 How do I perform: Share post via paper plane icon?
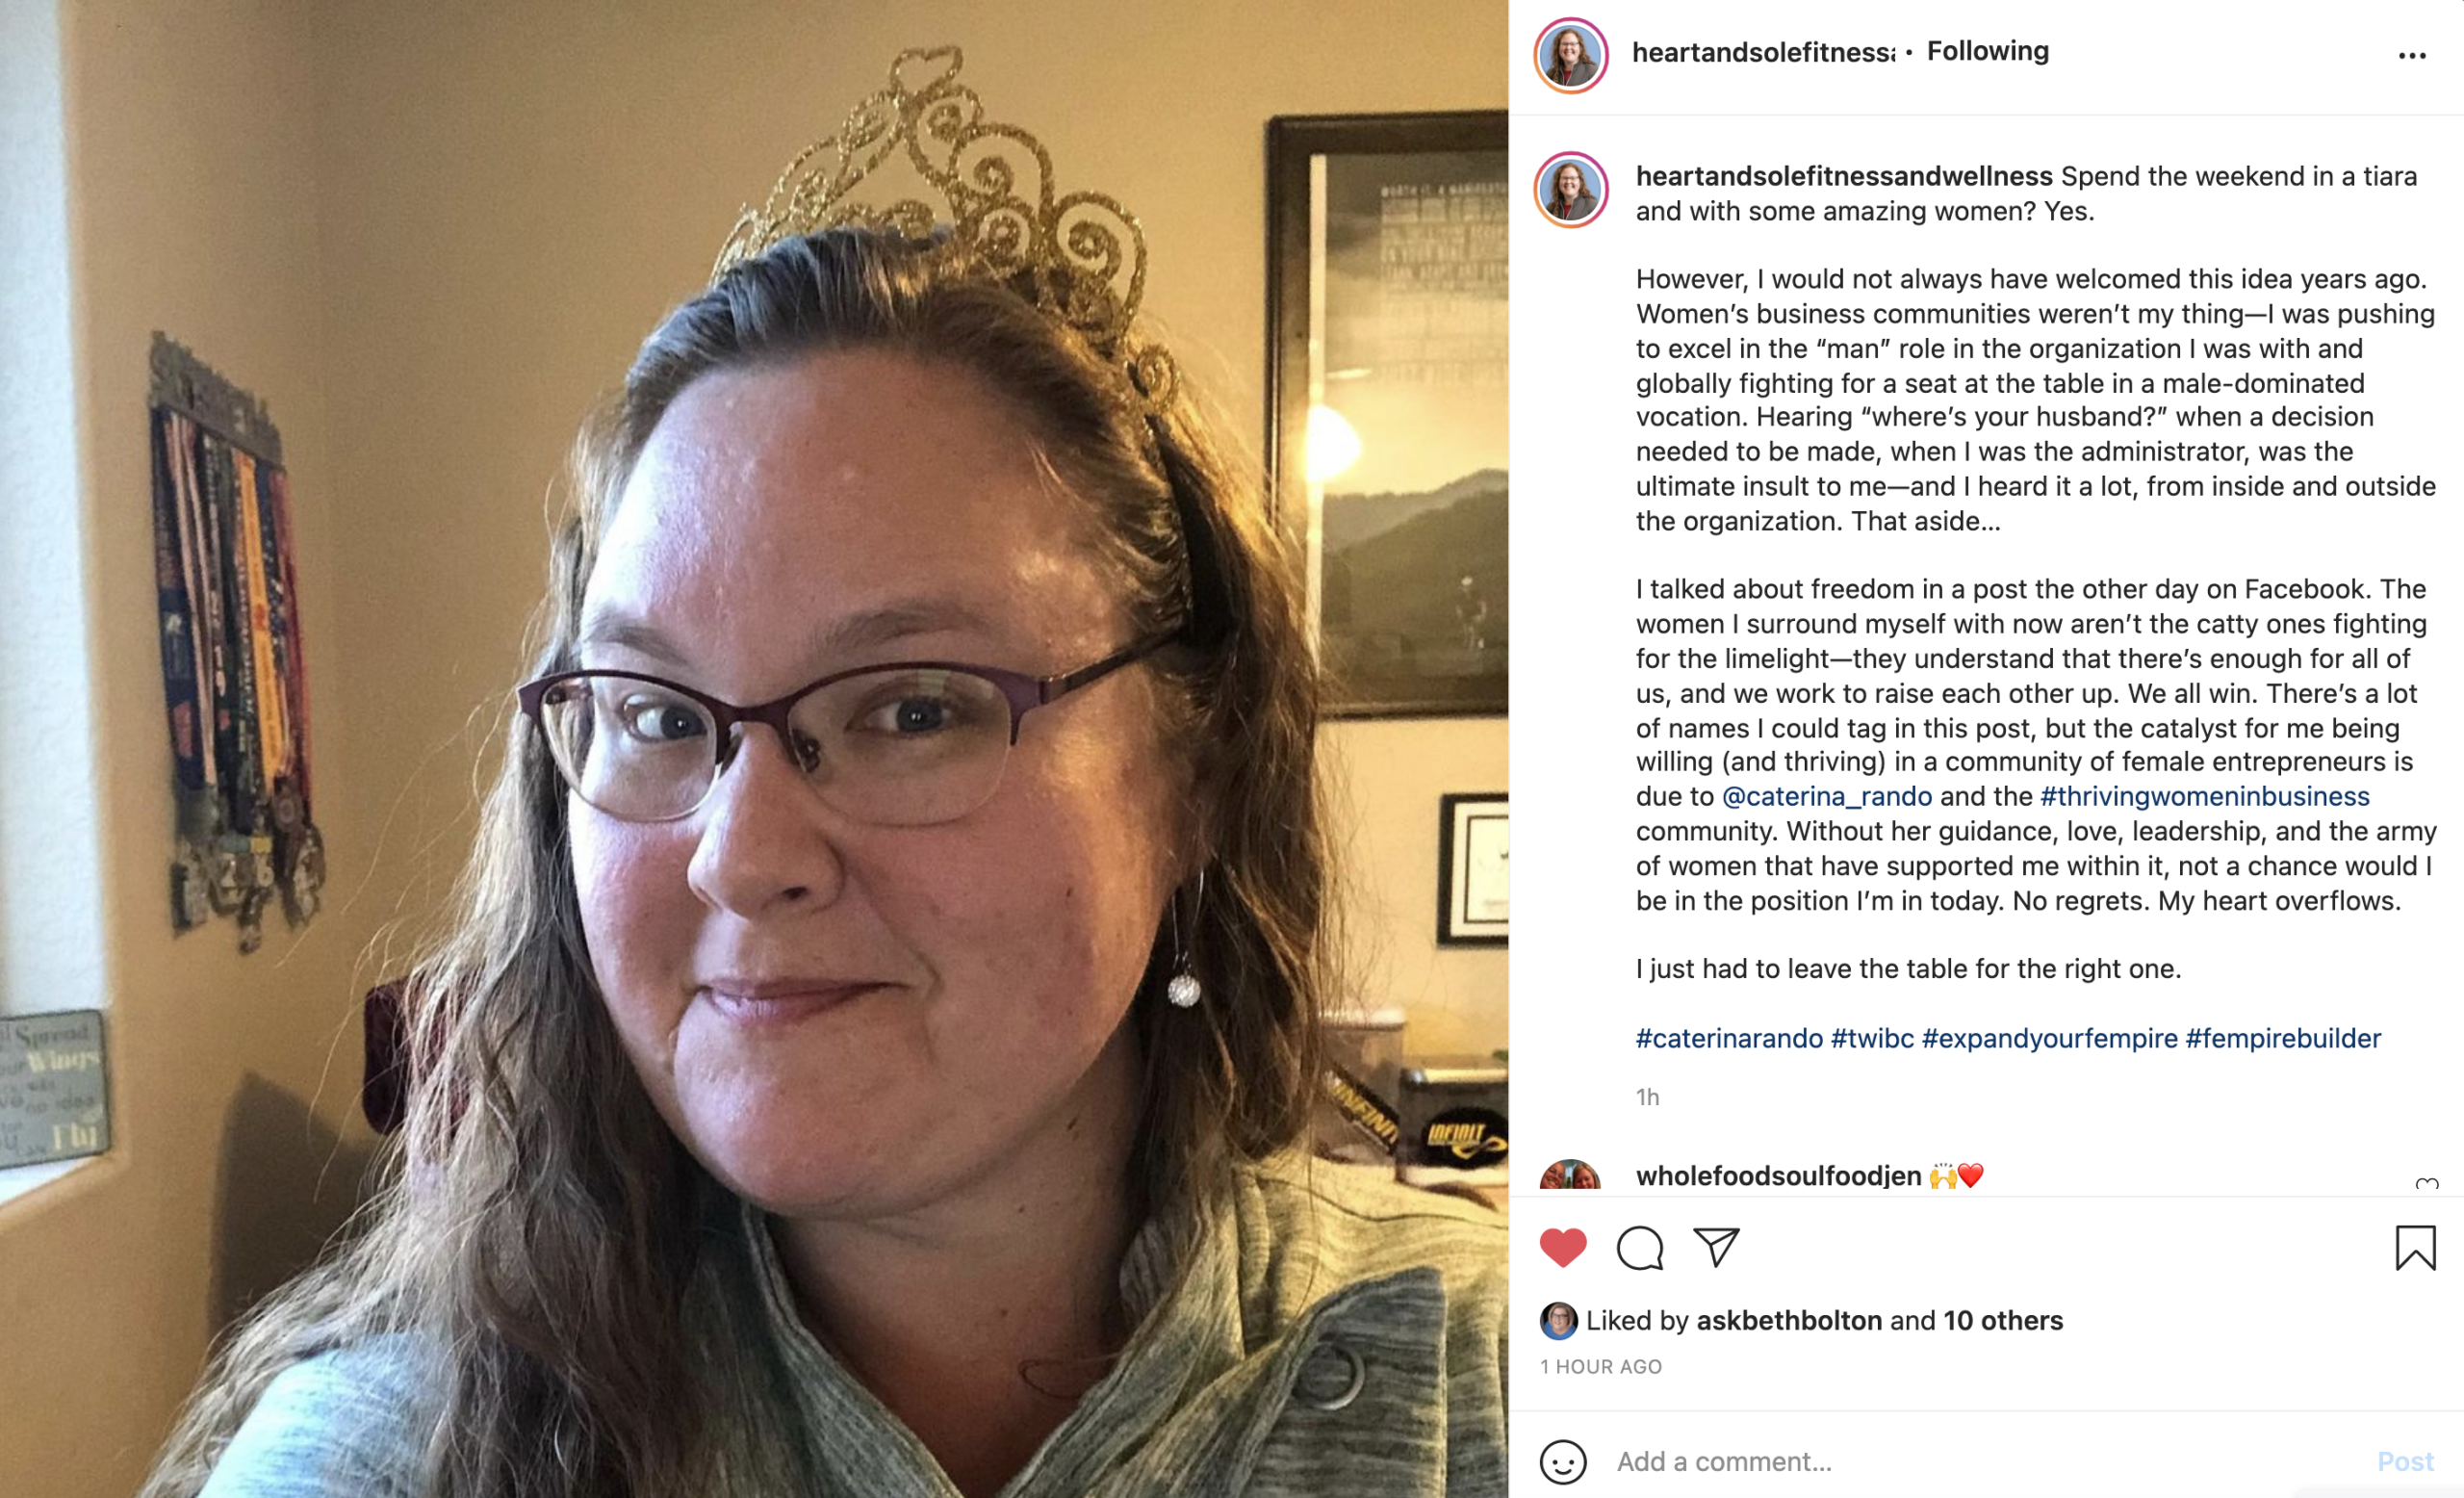click(x=1716, y=1247)
